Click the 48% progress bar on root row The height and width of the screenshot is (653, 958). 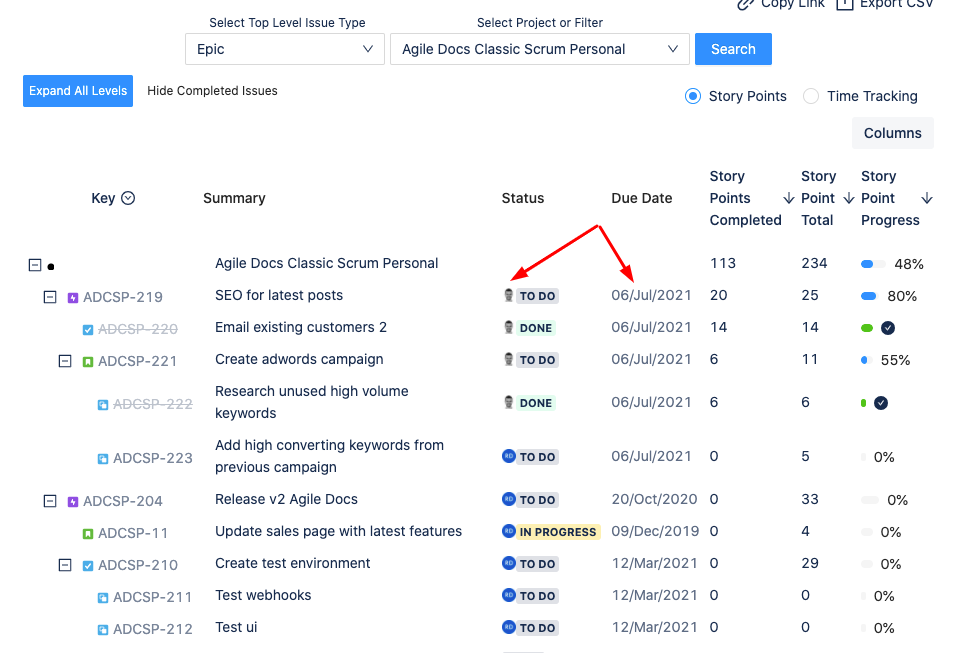click(872, 264)
